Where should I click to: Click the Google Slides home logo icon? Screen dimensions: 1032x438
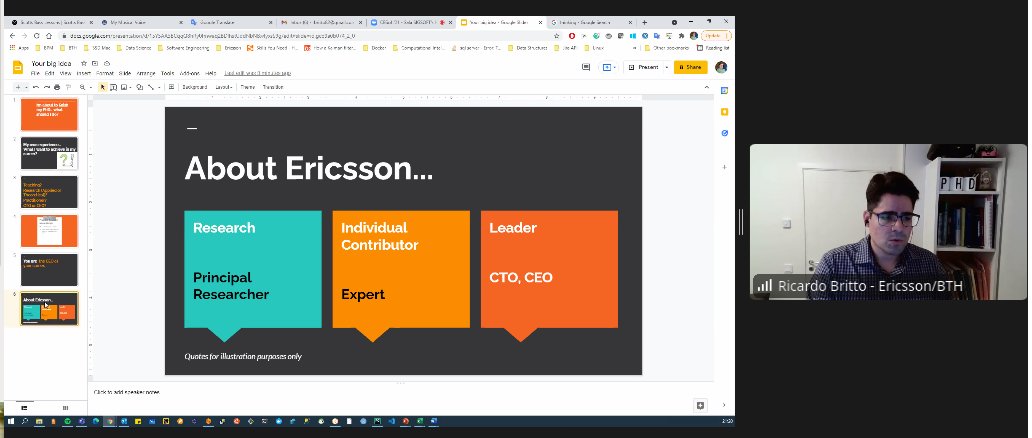point(18,67)
